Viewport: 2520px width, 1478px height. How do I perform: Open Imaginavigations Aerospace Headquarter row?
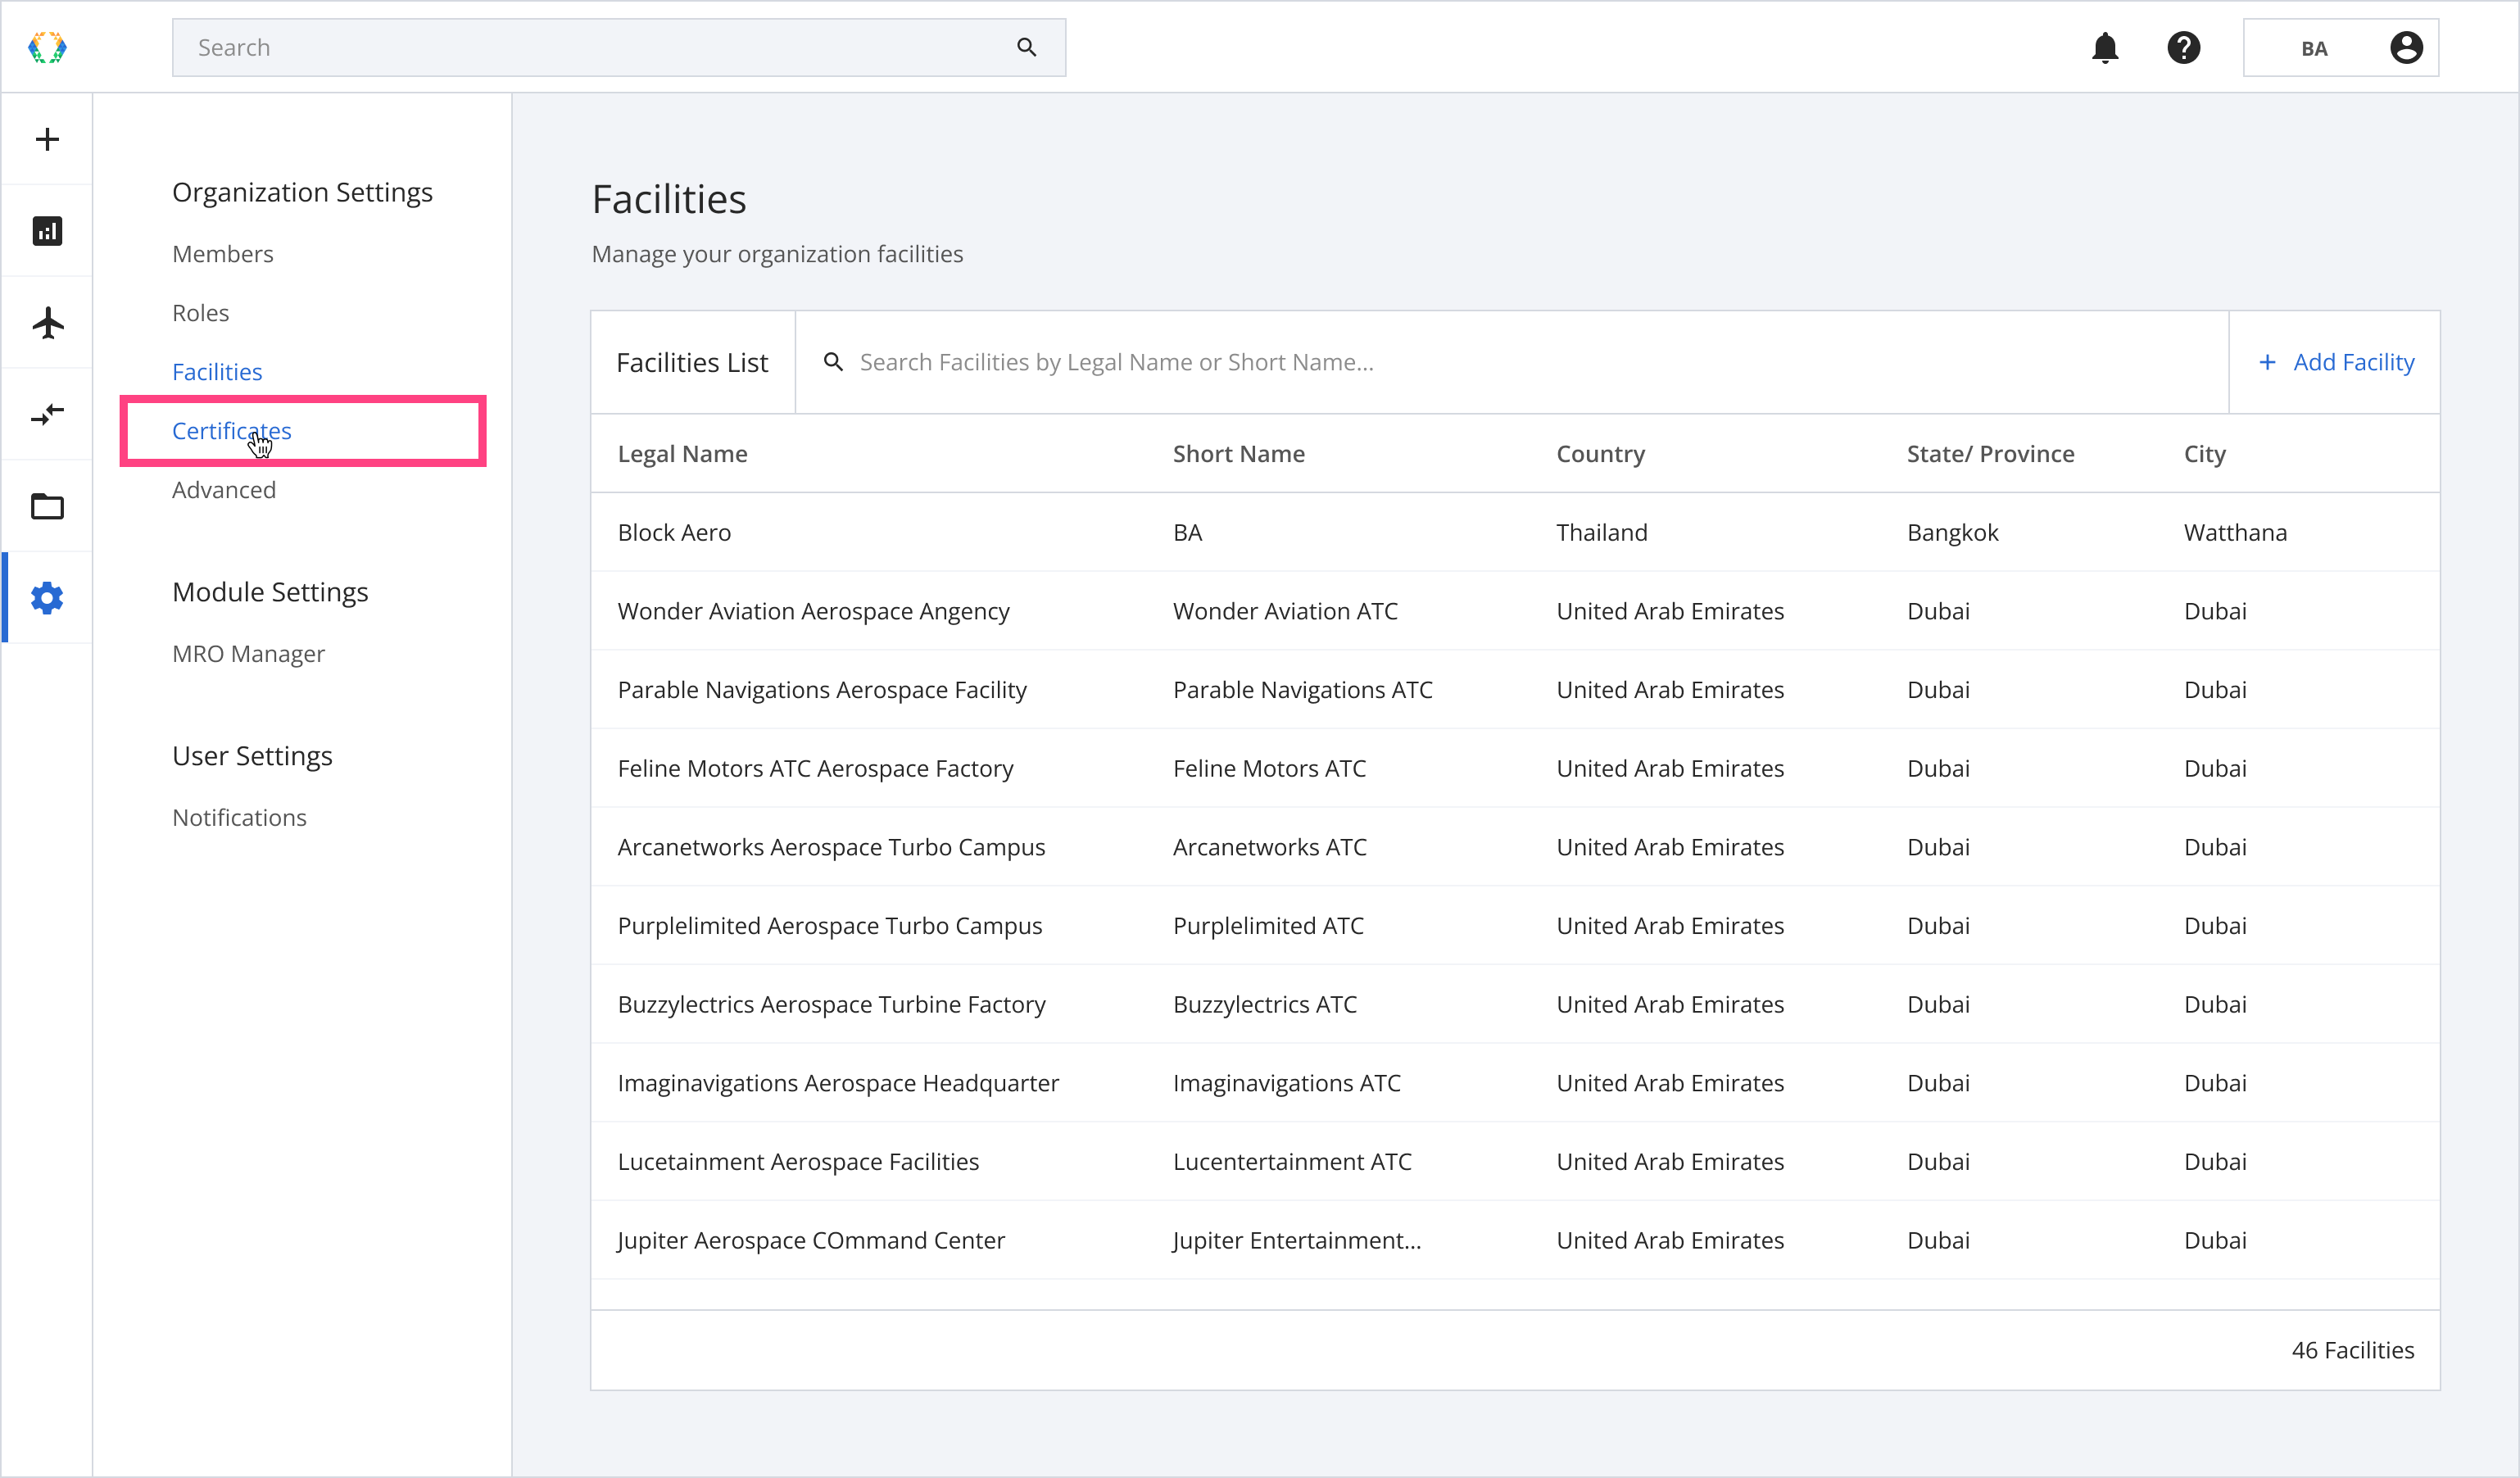(1515, 1083)
